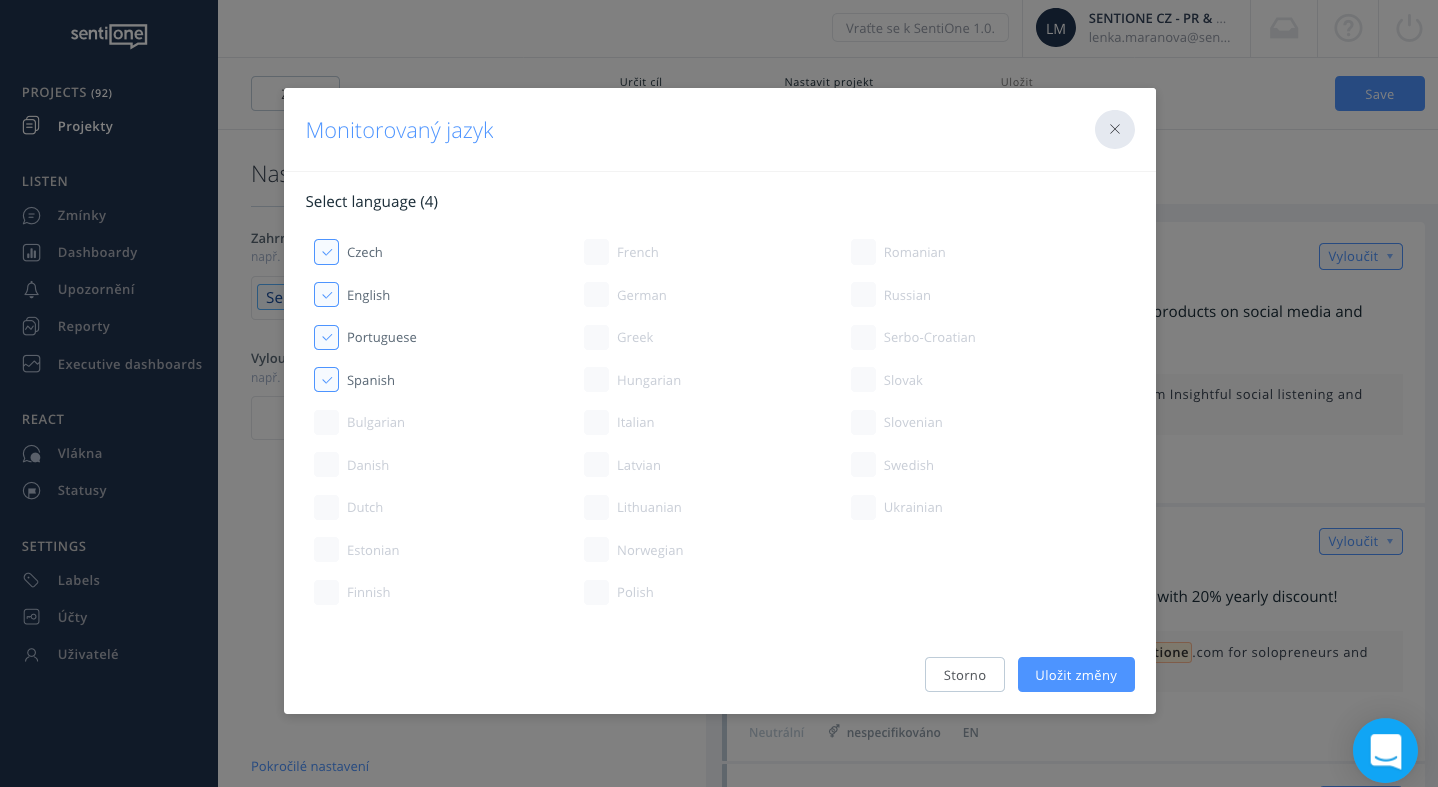Click the Uložit změny button
Viewport: 1438px width, 787px height.
[1076, 675]
